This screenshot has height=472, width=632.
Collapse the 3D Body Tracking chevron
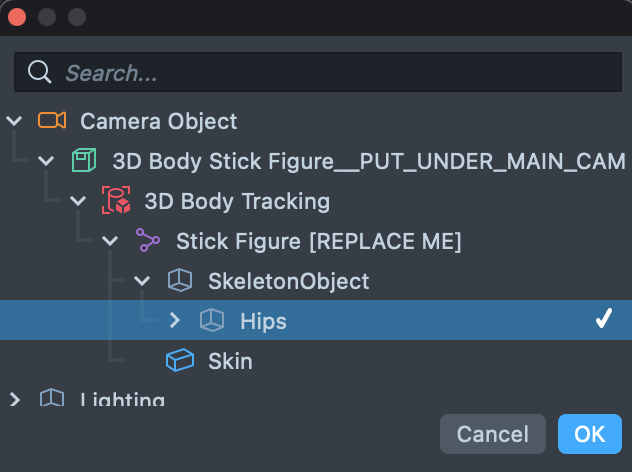[x=78, y=201]
